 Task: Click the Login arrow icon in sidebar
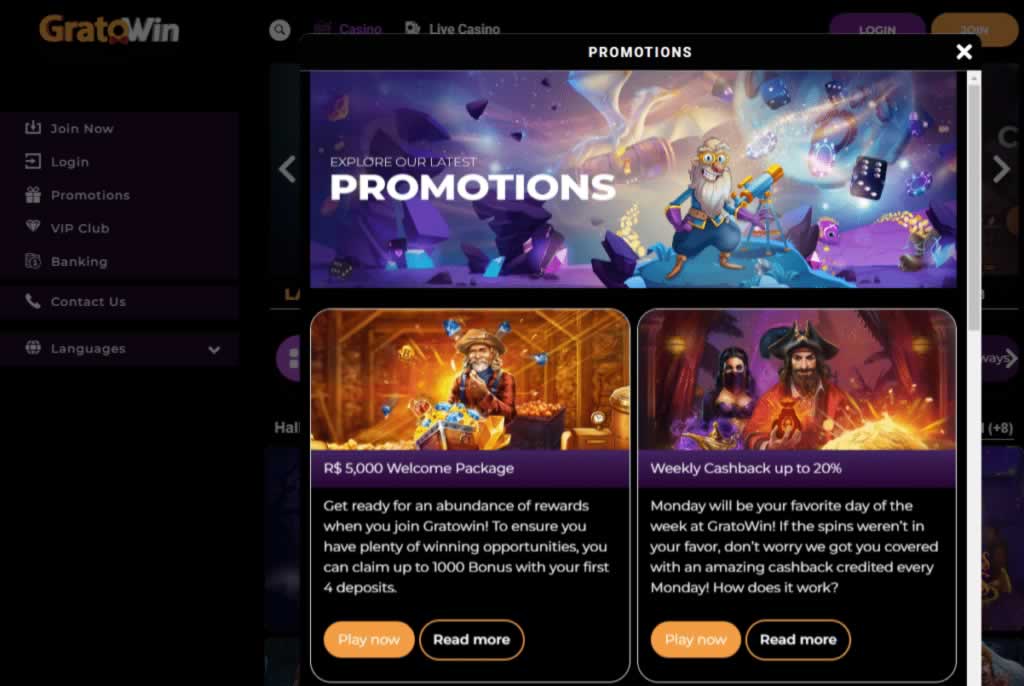tap(33, 161)
